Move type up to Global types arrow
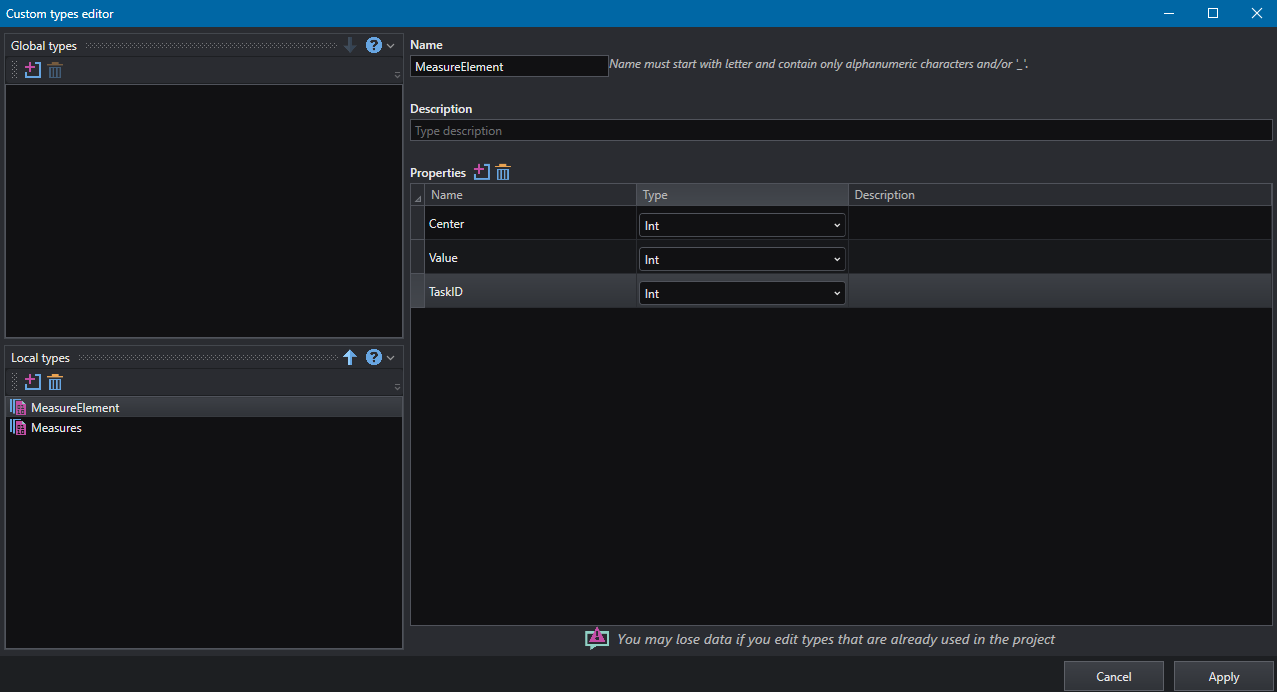The image size is (1277, 692). click(x=350, y=357)
